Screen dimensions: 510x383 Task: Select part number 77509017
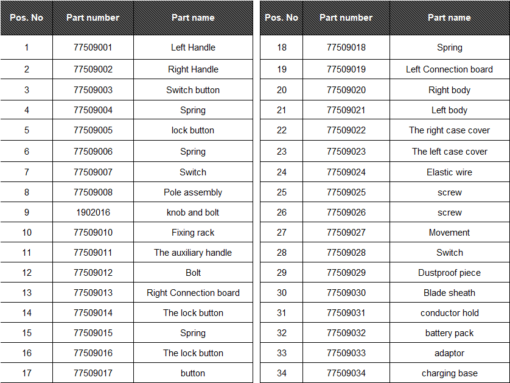click(93, 373)
